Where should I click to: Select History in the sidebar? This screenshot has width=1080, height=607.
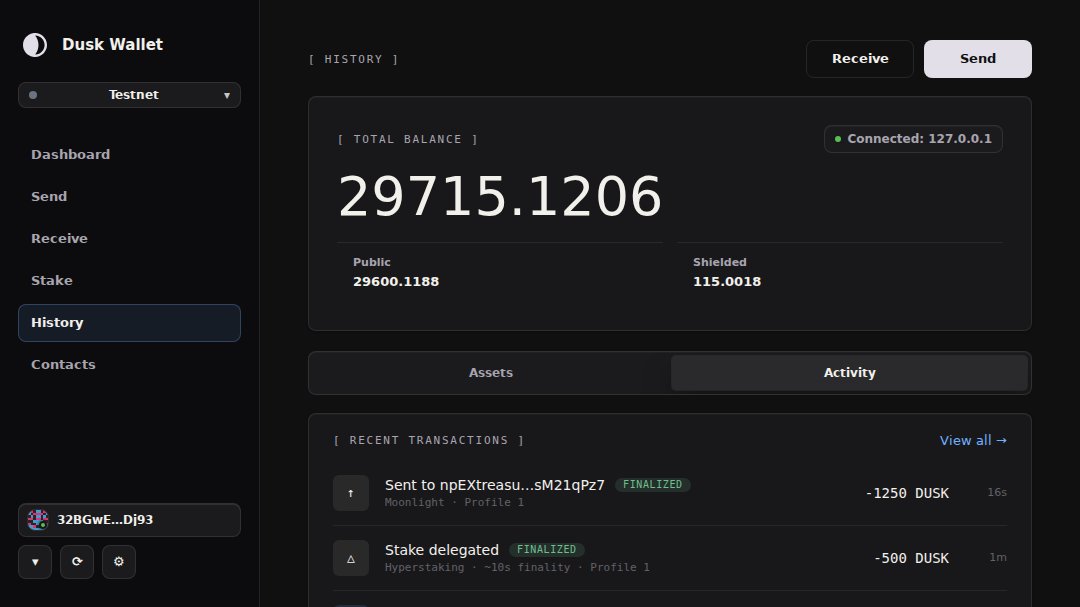coord(129,322)
